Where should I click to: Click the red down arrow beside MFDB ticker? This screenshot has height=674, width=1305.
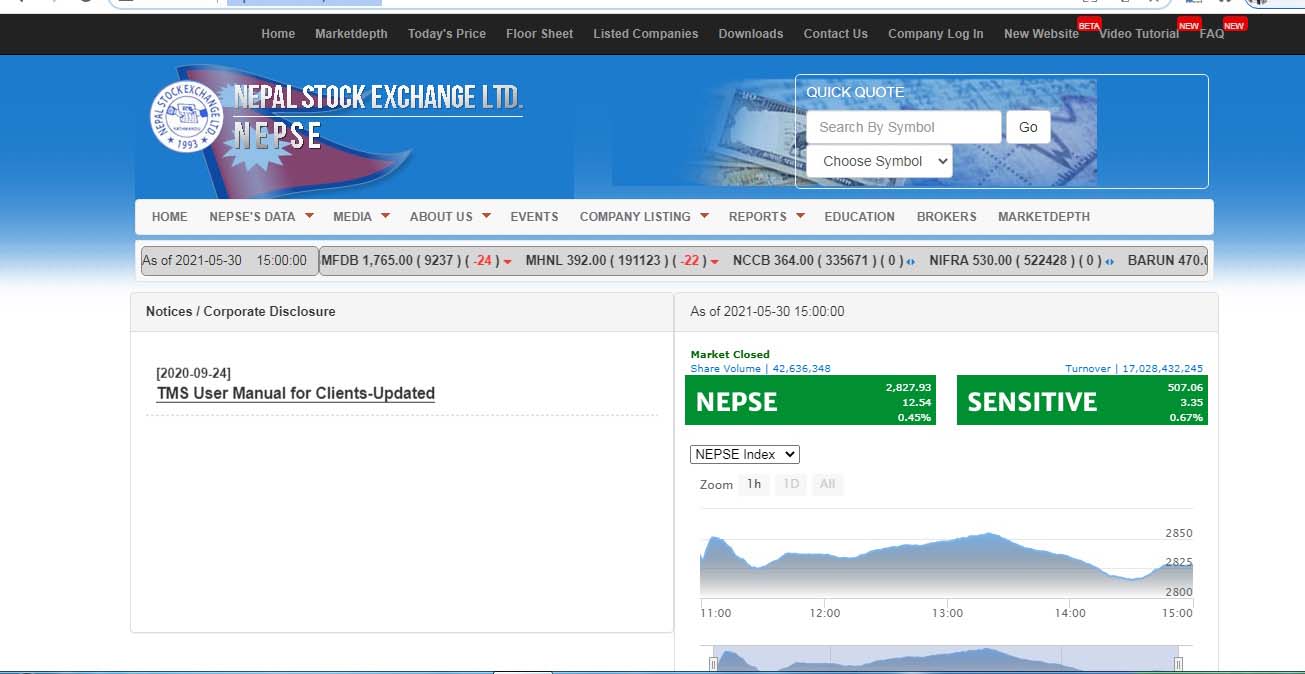coord(507,262)
